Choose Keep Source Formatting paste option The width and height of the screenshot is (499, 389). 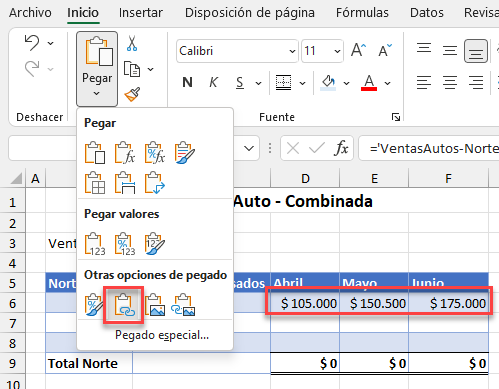pyautogui.click(x=184, y=153)
